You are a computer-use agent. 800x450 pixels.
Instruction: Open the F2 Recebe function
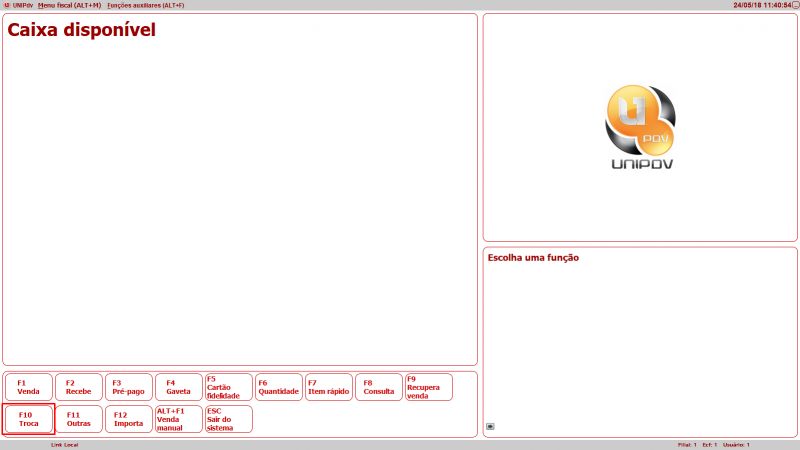click(x=79, y=387)
